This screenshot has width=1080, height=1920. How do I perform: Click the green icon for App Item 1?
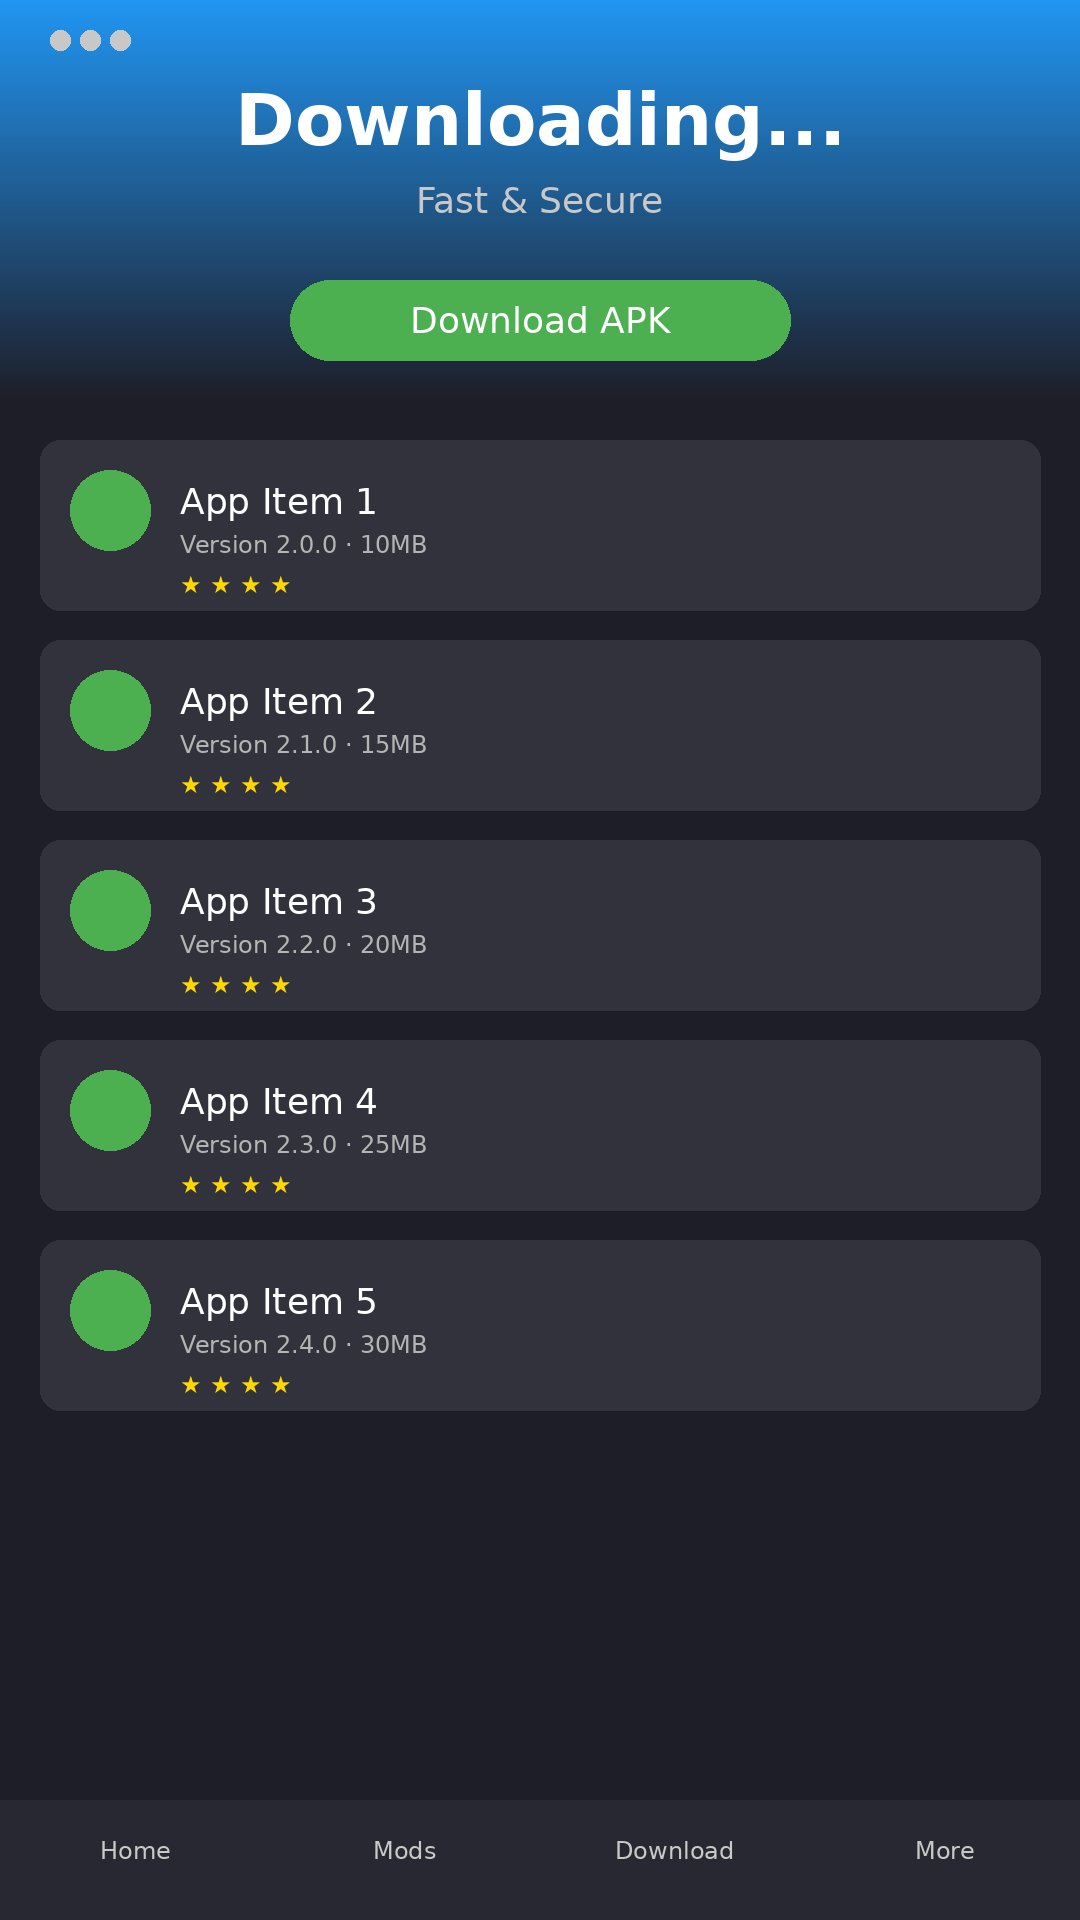click(x=110, y=510)
